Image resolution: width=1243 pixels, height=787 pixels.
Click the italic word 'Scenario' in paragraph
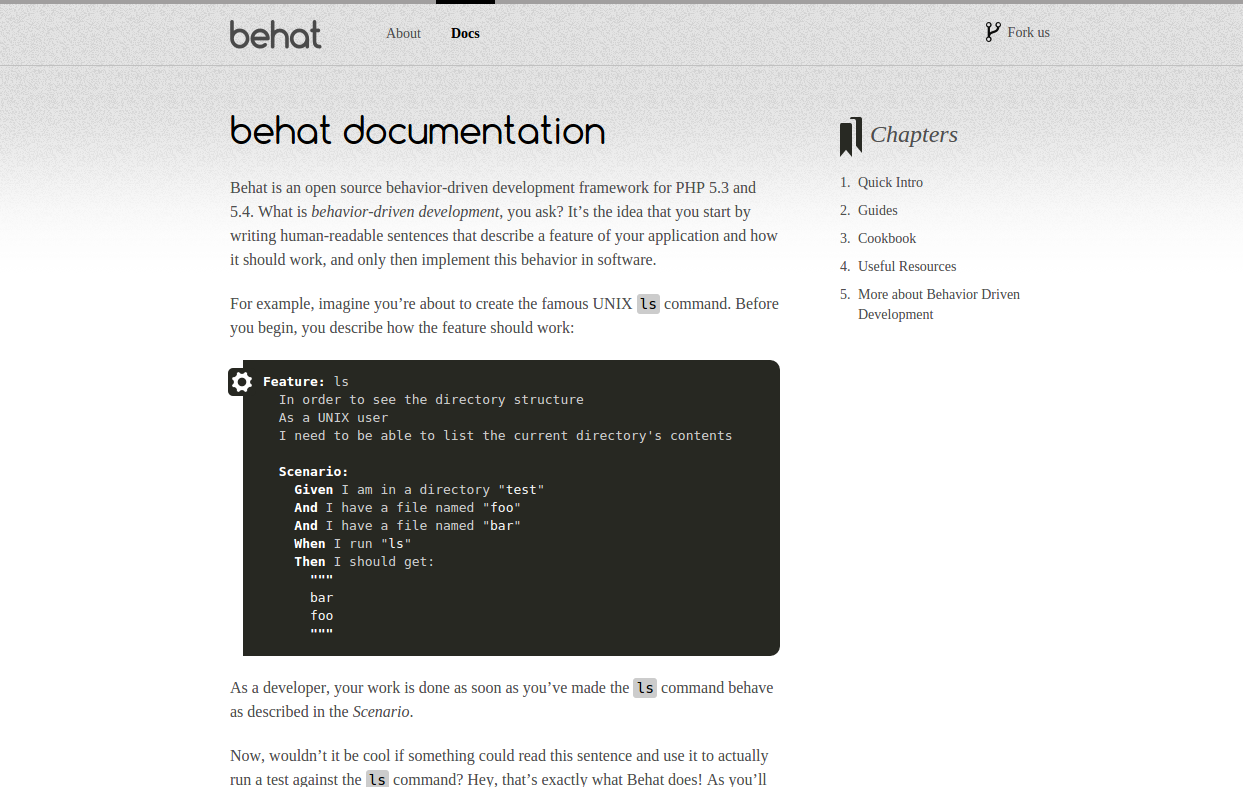pos(381,712)
